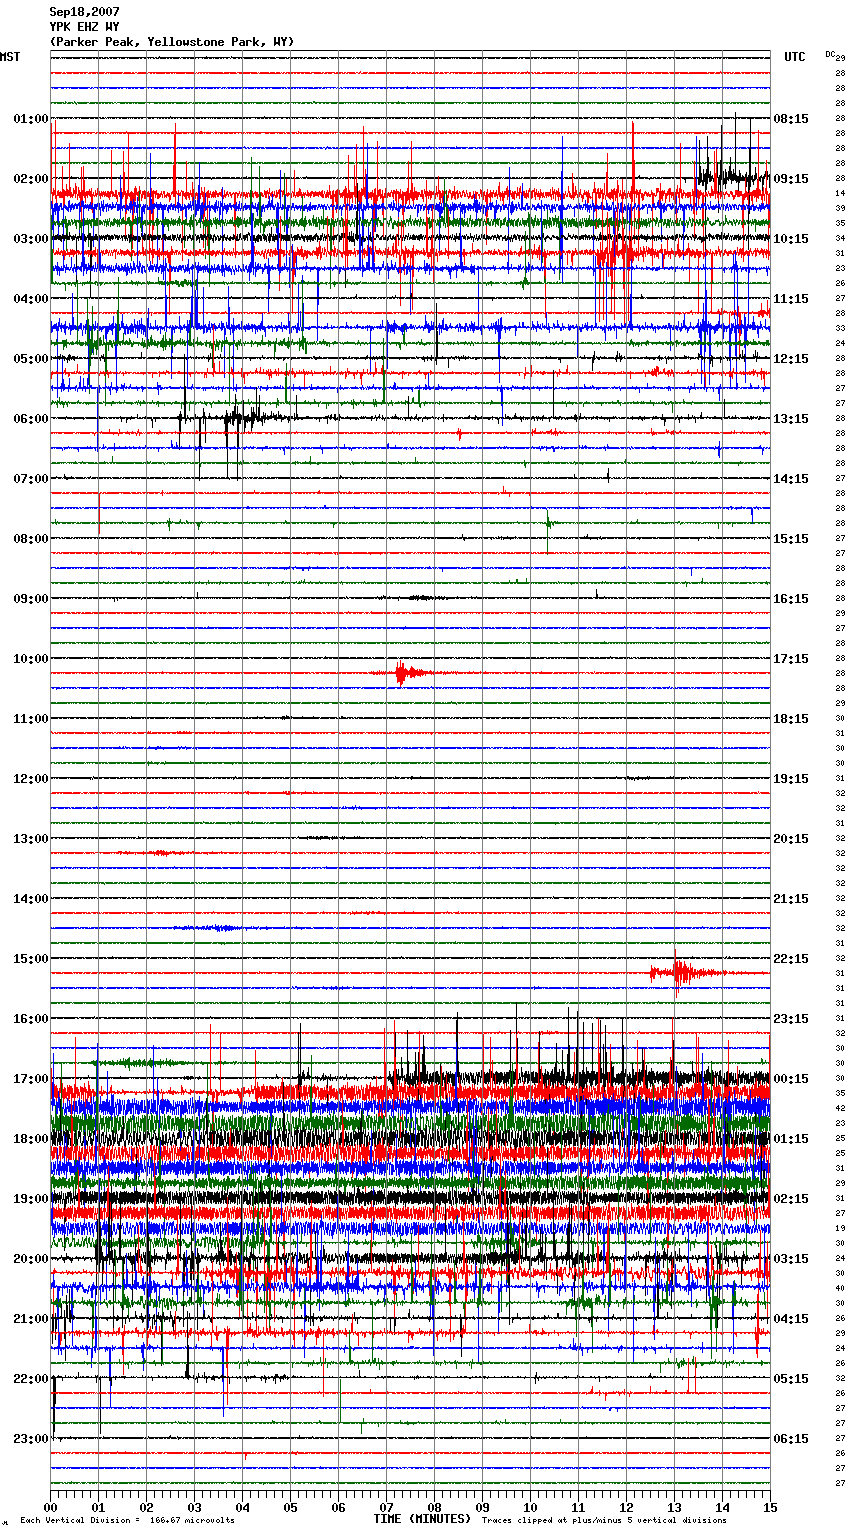Select the 06:15 UTC time label
This screenshot has height=1534, width=850.
[x=791, y=1439]
